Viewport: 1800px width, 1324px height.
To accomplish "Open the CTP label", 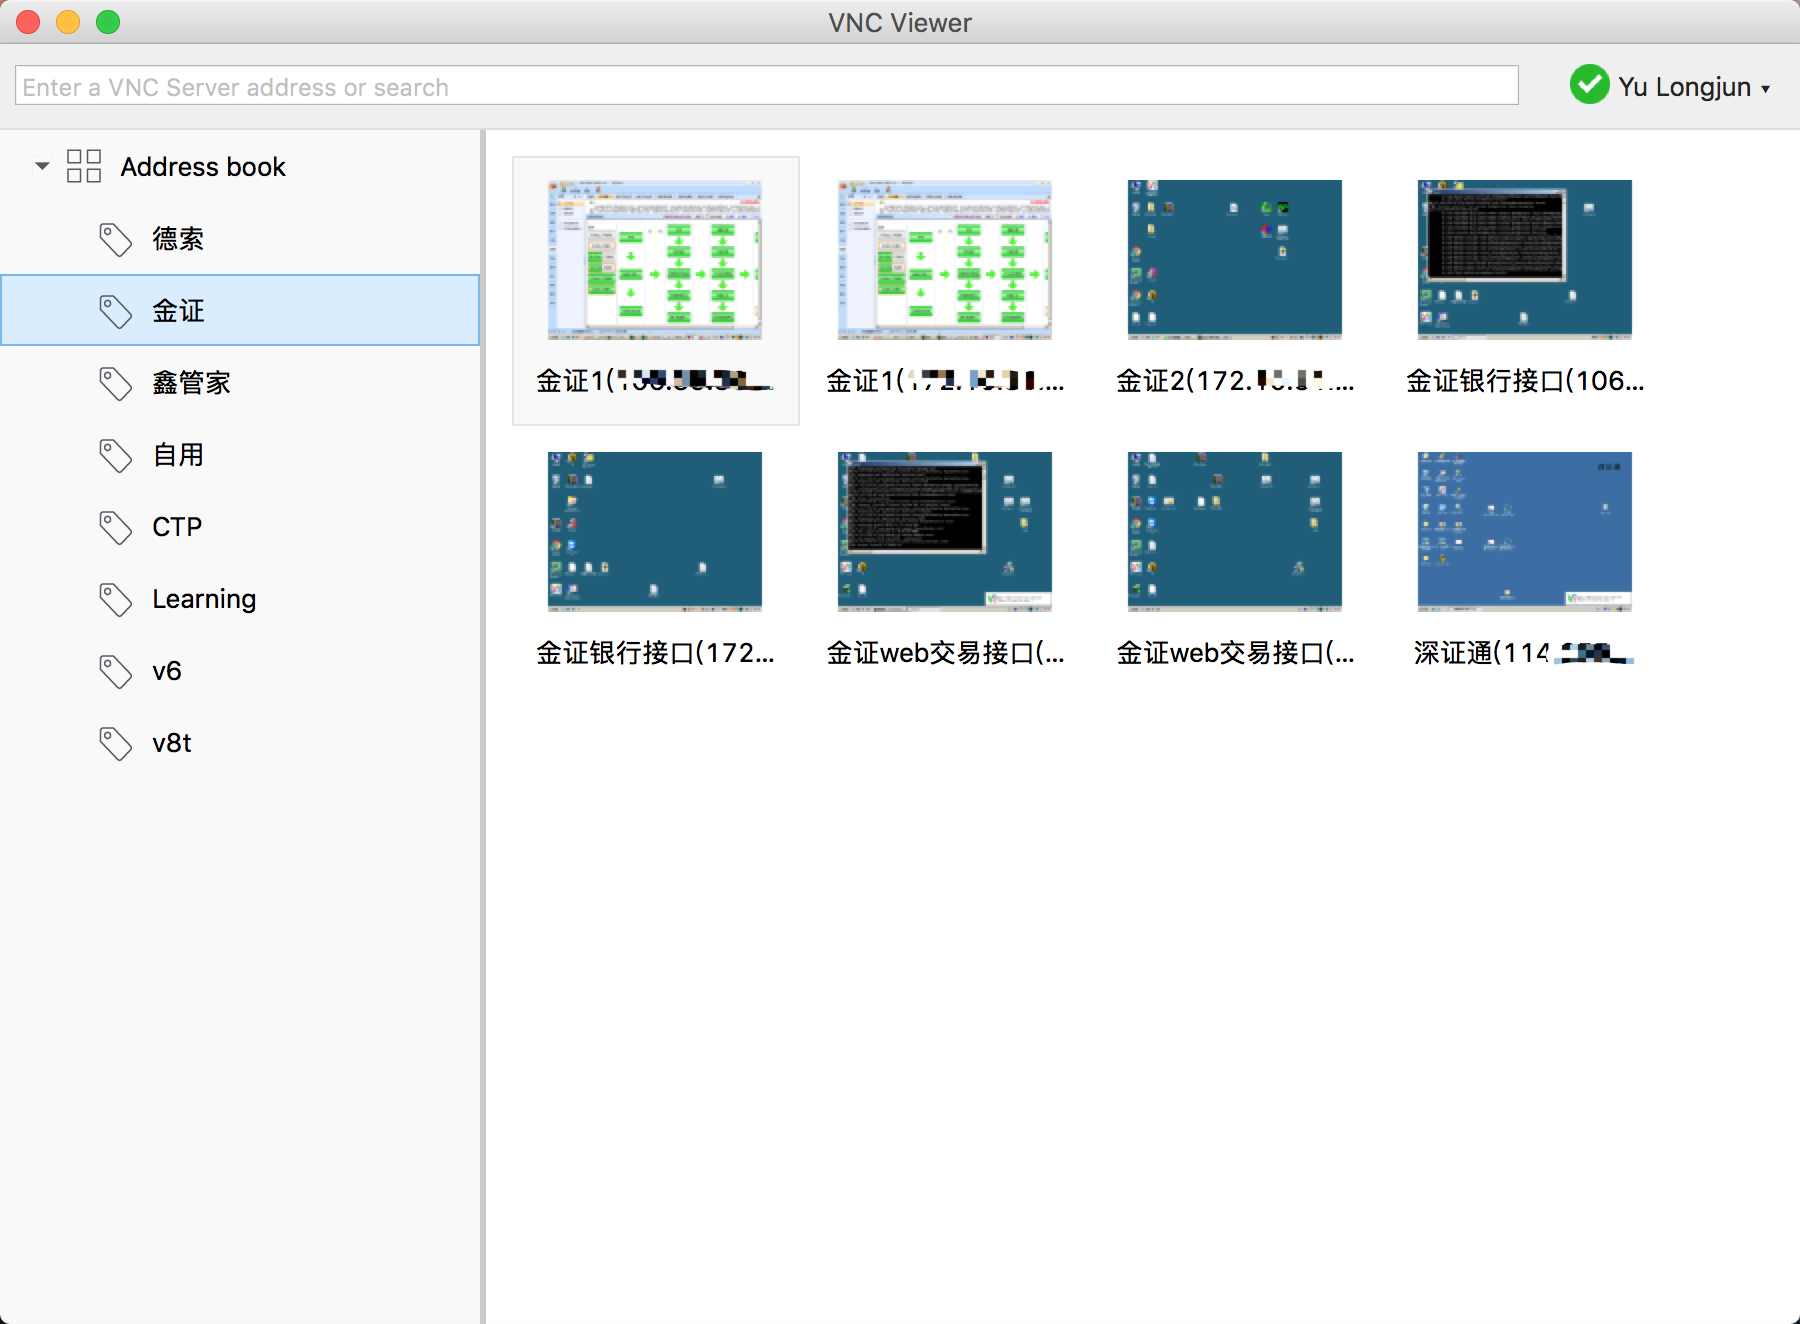I will pos(177,527).
